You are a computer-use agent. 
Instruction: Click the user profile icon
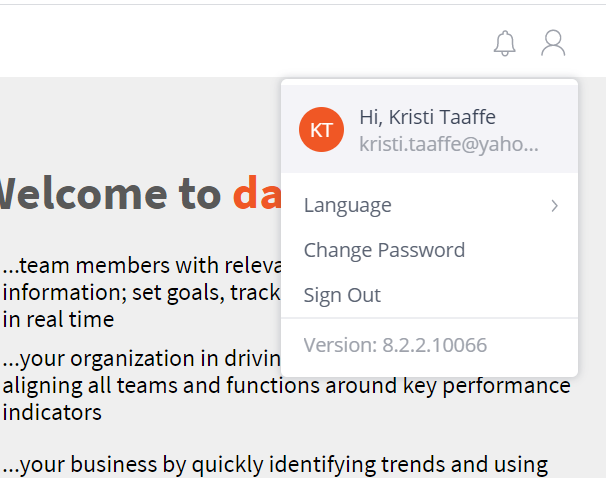pyautogui.click(x=553, y=43)
